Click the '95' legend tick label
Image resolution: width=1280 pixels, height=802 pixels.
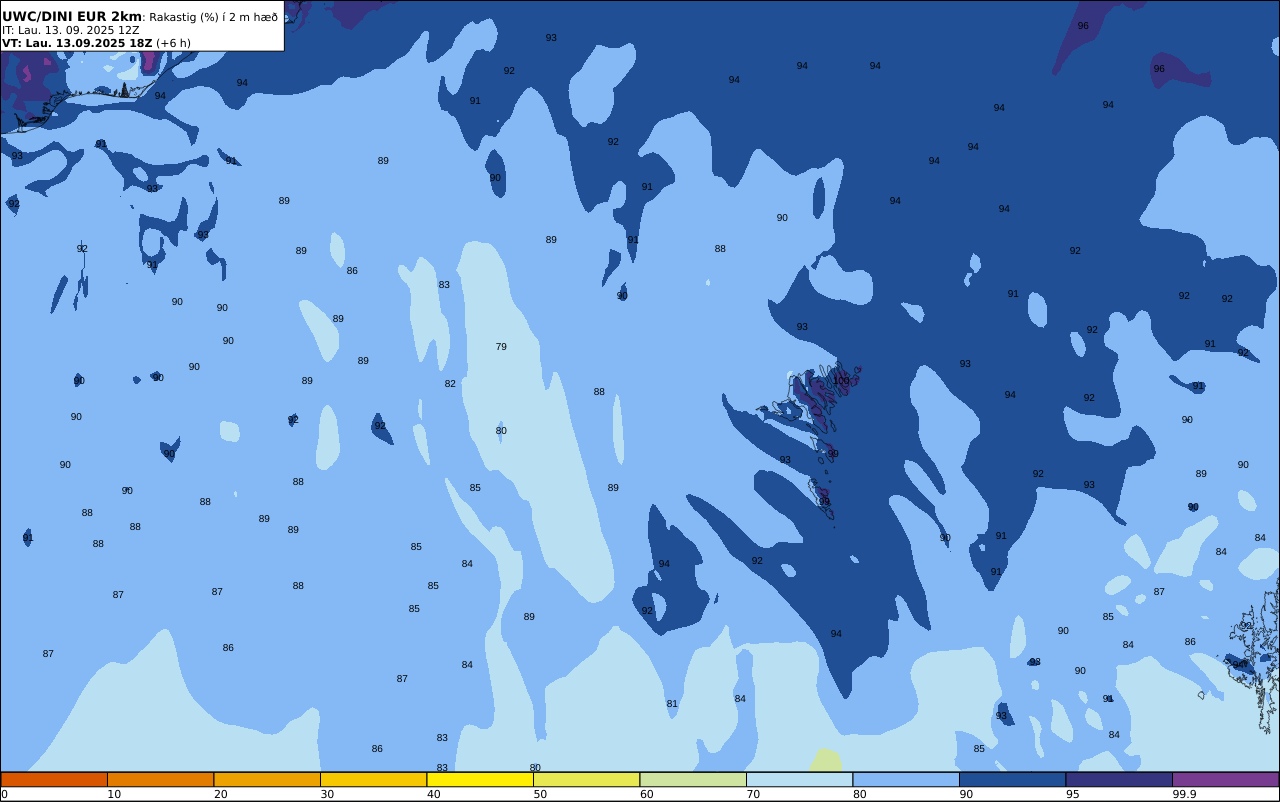[1072, 794]
